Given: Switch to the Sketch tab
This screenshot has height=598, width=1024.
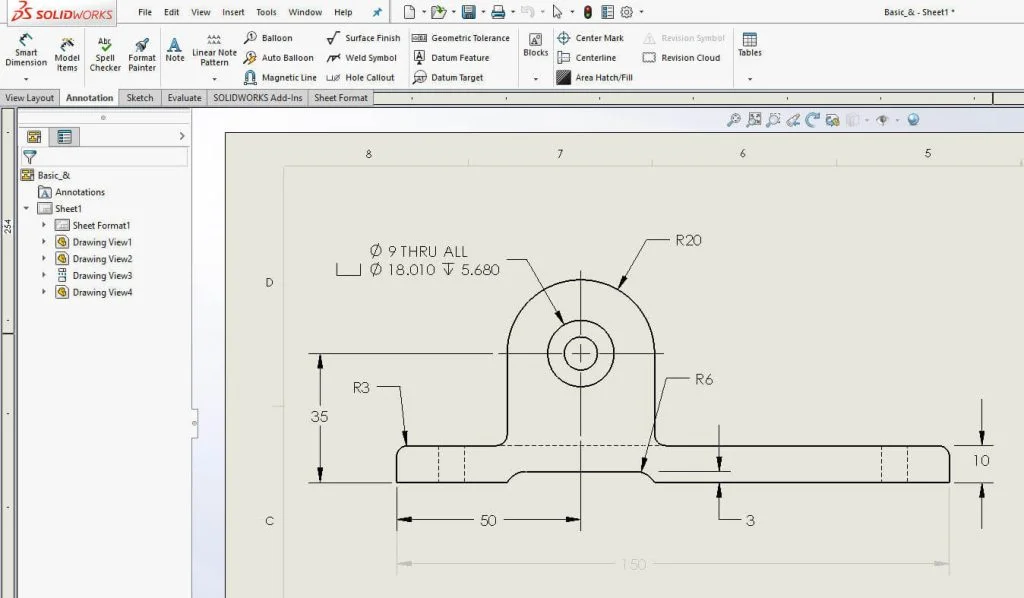Looking at the screenshot, I should point(140,98).
